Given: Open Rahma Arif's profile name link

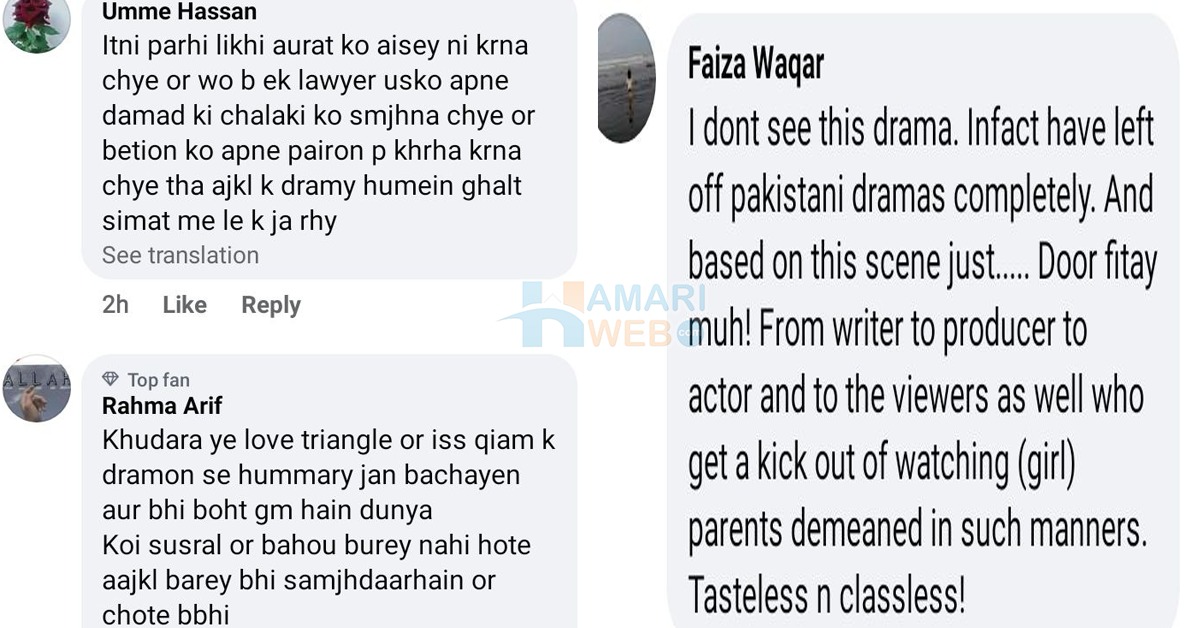Looking at the screenshot, I should point(162,405).
